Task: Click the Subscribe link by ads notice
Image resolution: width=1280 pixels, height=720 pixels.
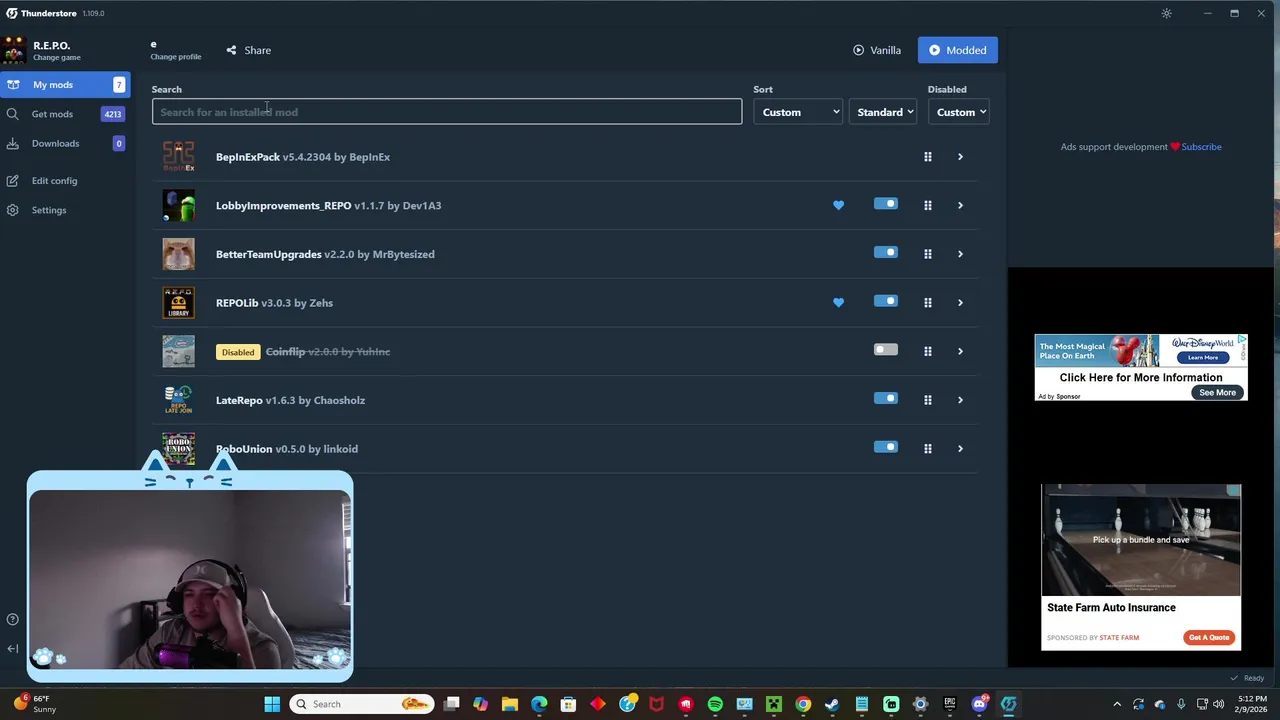Action: (1201, 147)
